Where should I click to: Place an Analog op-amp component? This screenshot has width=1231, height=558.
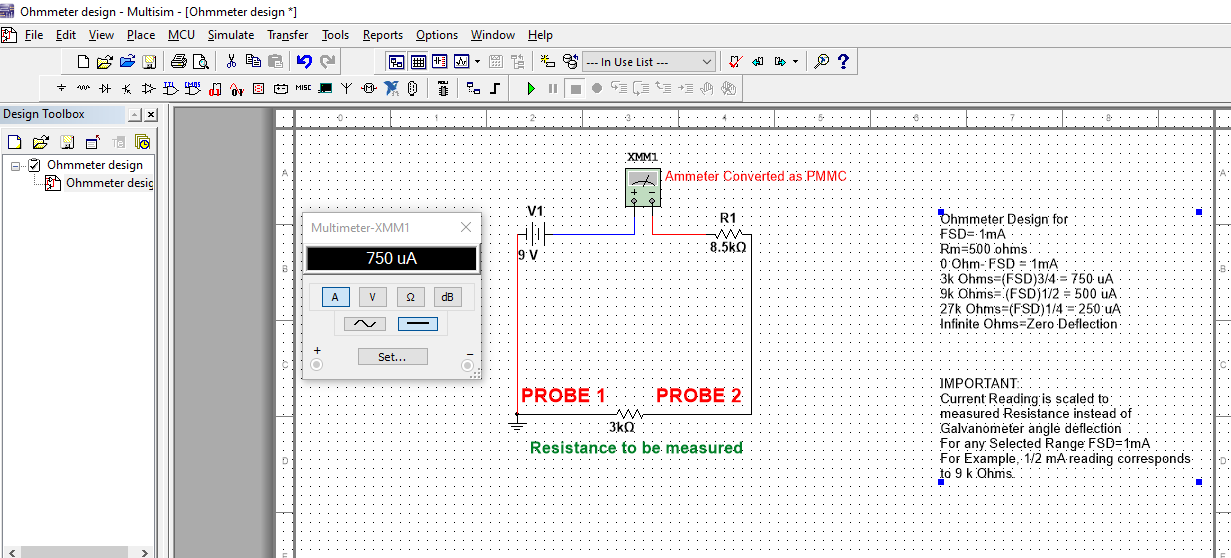point(149,89)
